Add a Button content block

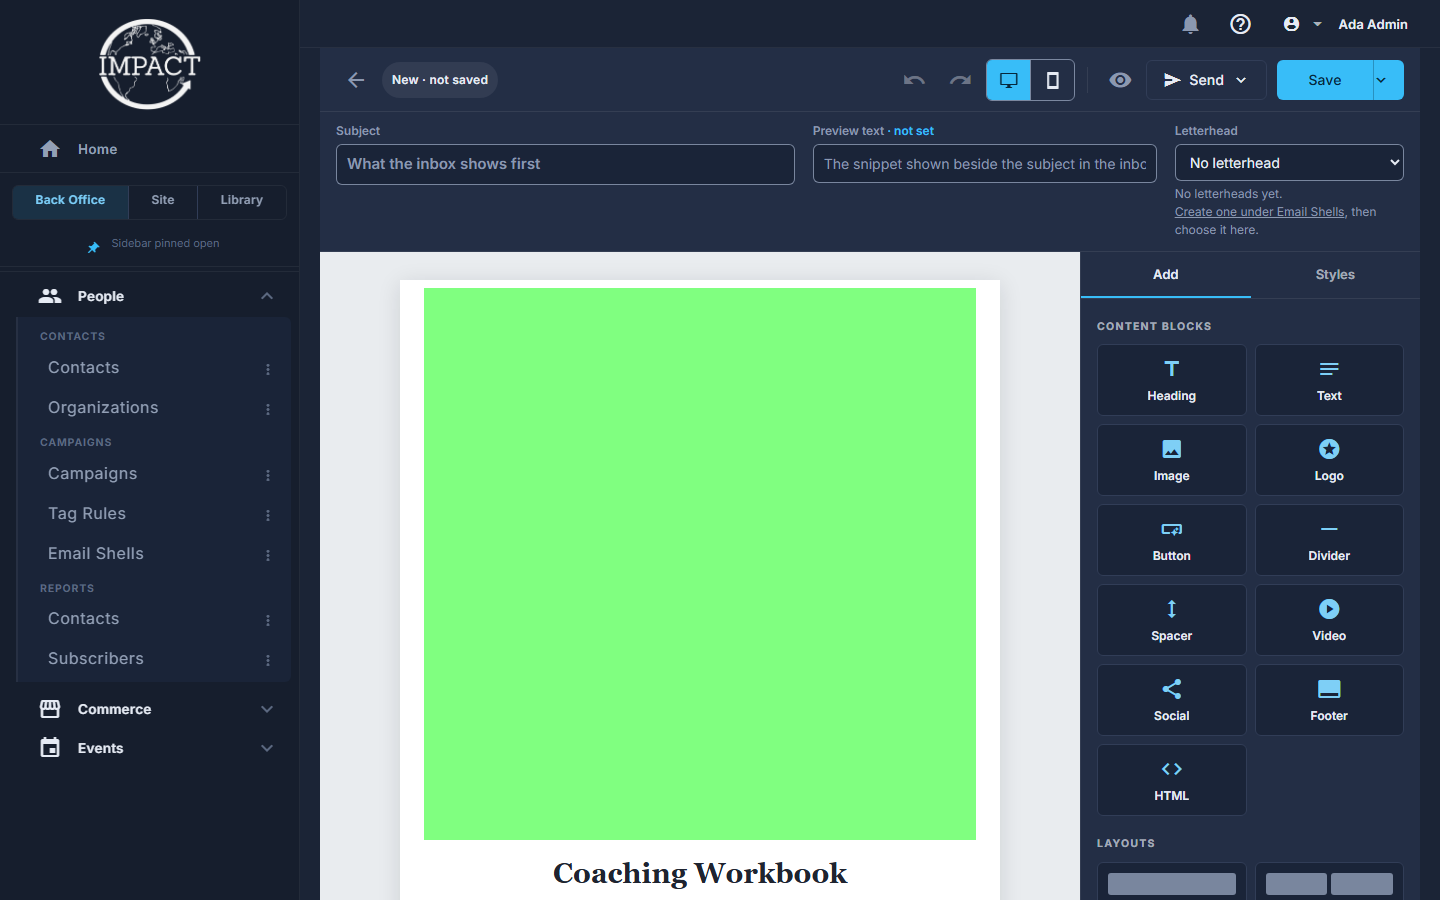(1172, 540)
